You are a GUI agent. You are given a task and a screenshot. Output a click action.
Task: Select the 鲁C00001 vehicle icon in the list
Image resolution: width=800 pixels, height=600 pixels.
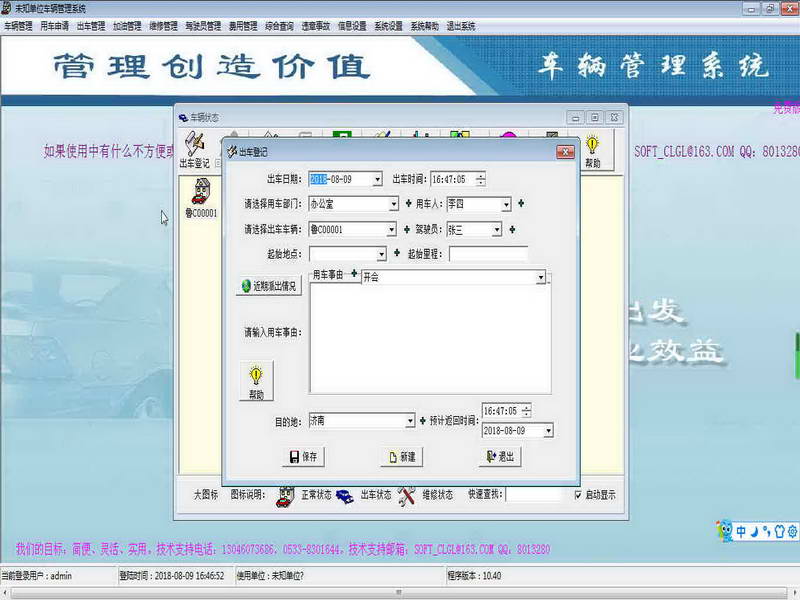click(x=201, y=198)
